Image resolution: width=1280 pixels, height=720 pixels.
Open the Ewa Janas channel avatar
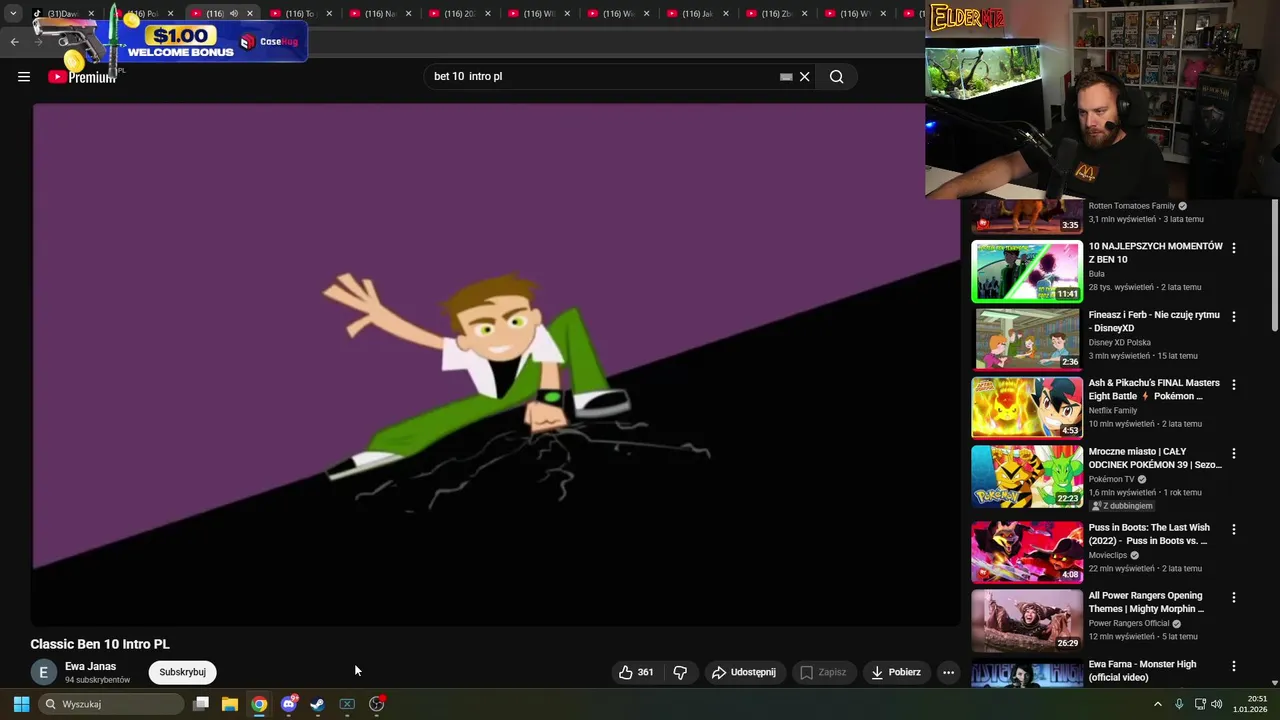point(43,672)
